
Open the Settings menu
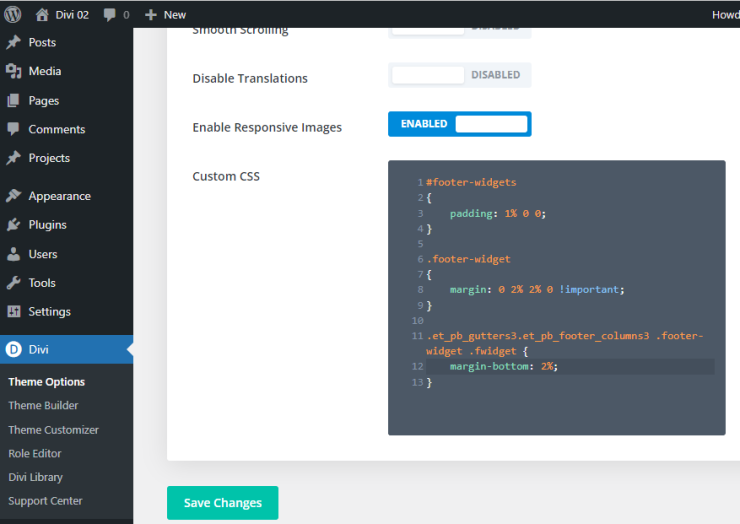tap(67, 312)
